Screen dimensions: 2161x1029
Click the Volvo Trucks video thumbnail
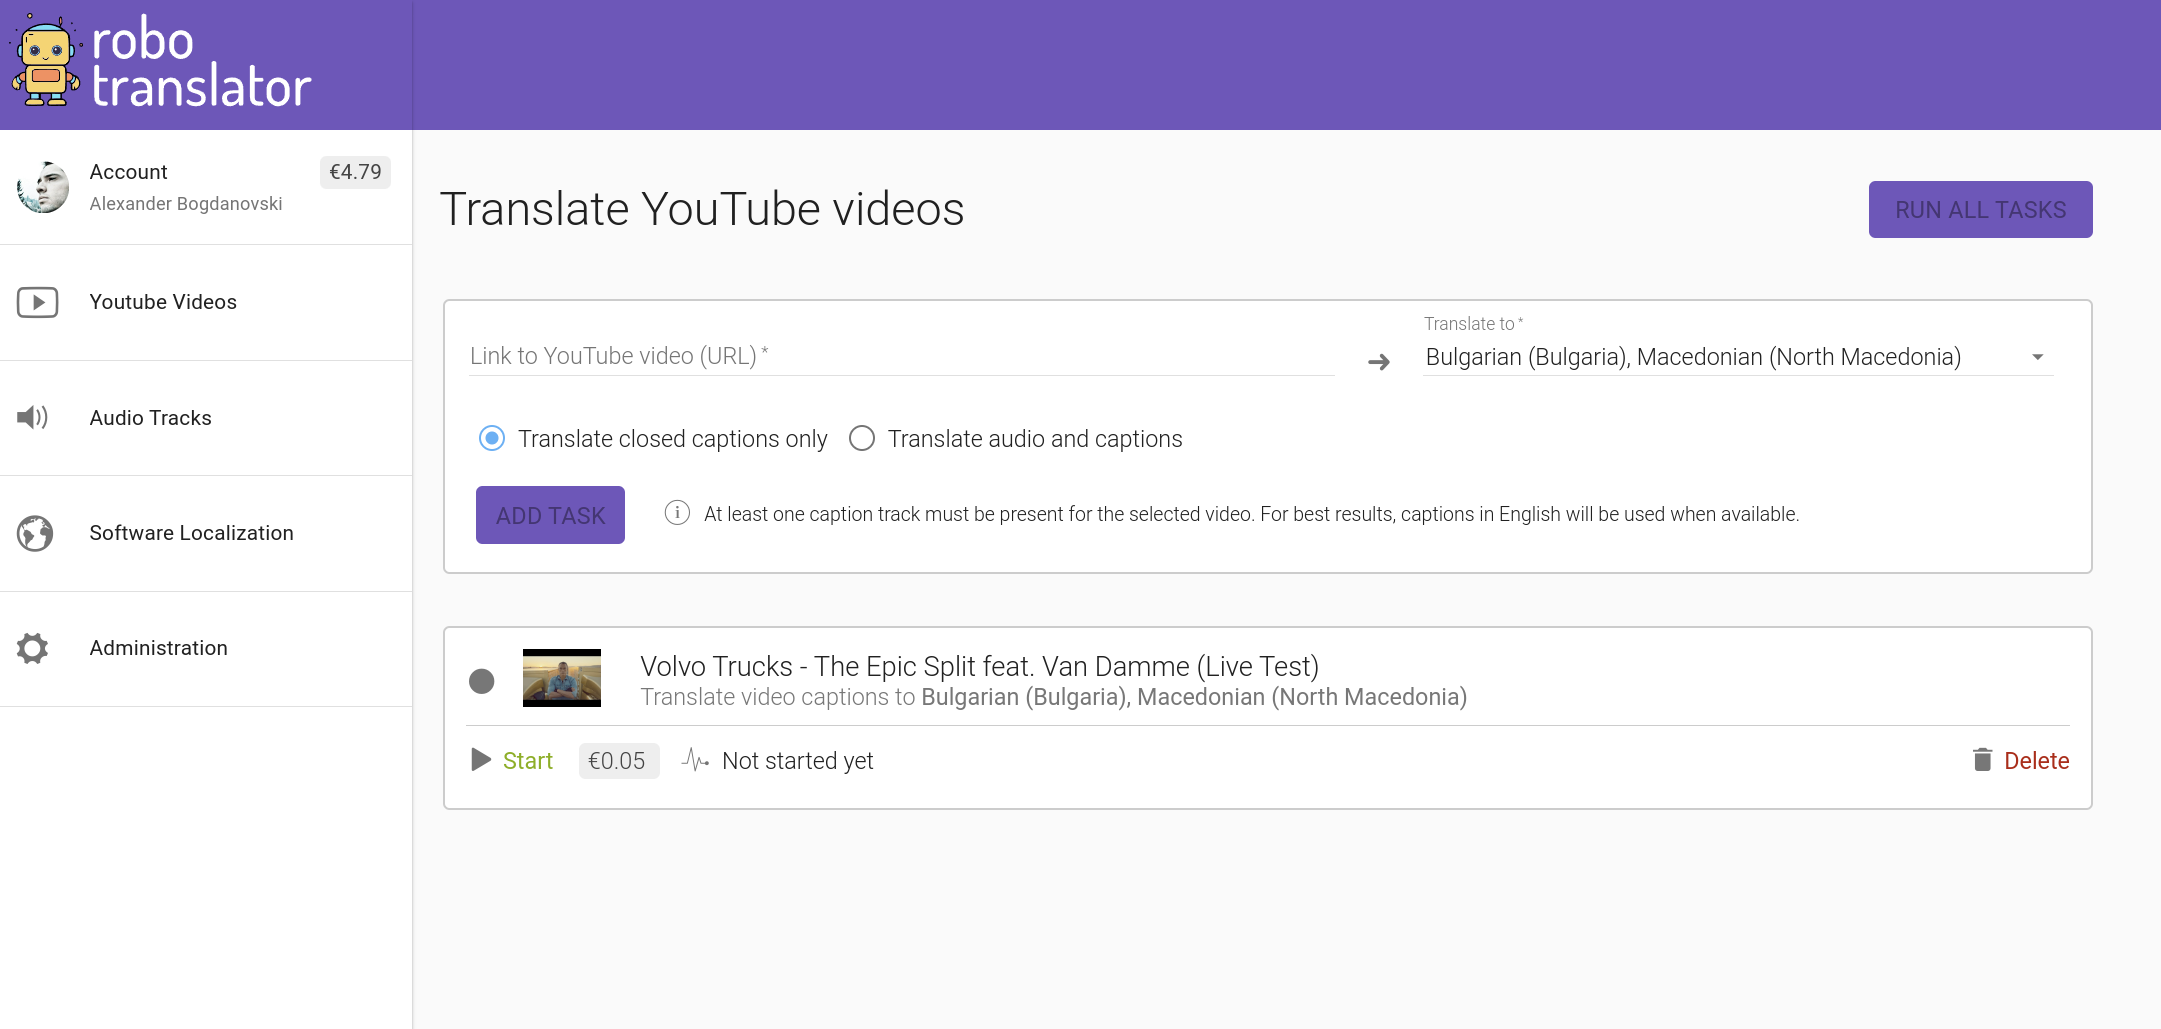(x=562, y=678)
